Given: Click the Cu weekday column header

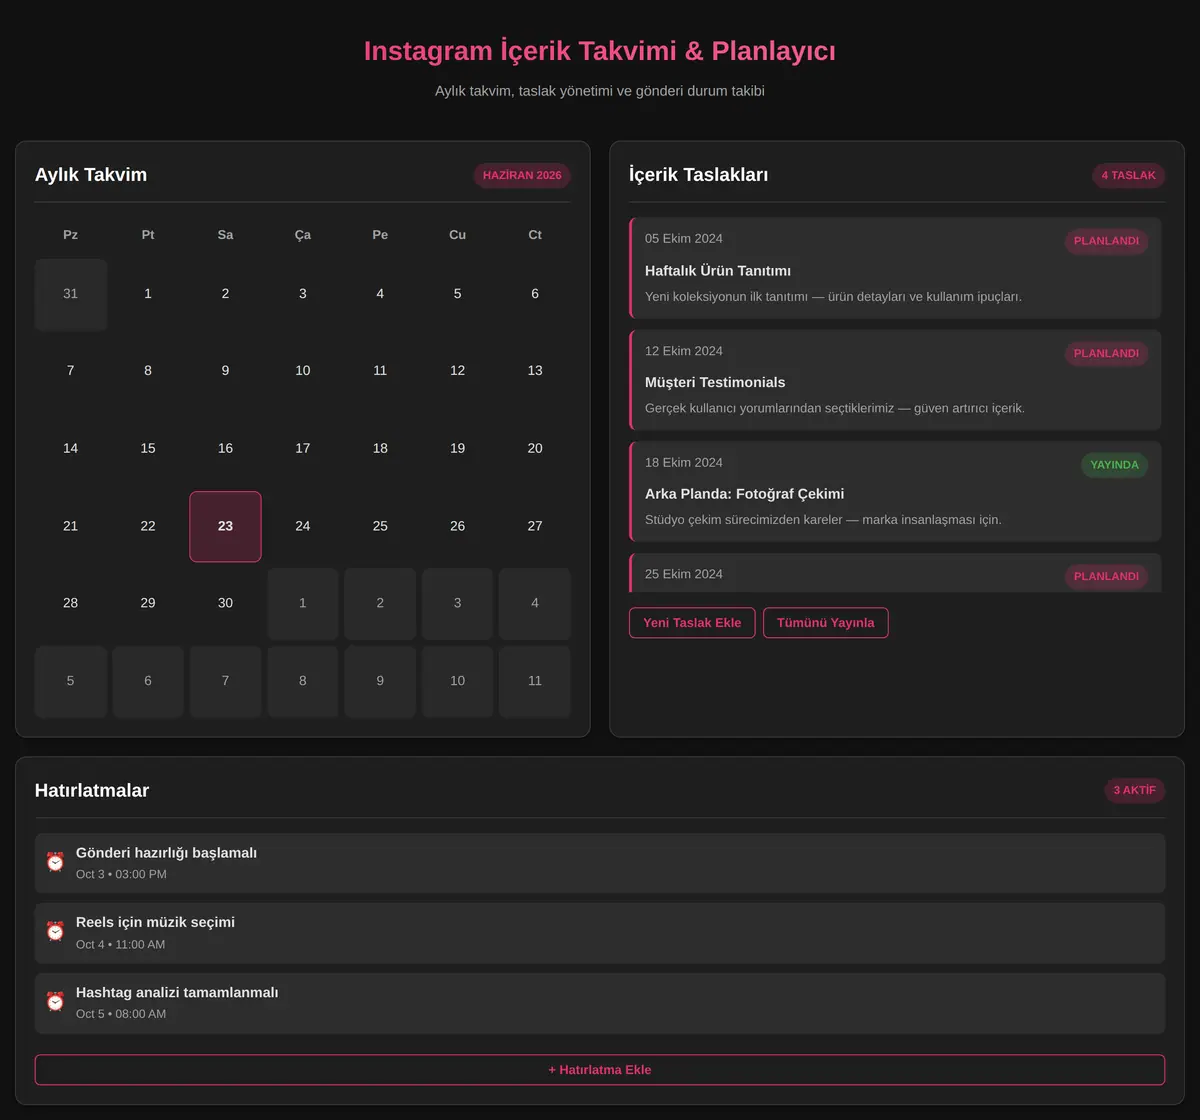Looking at the screenshot, I should (x=457, y=235).
